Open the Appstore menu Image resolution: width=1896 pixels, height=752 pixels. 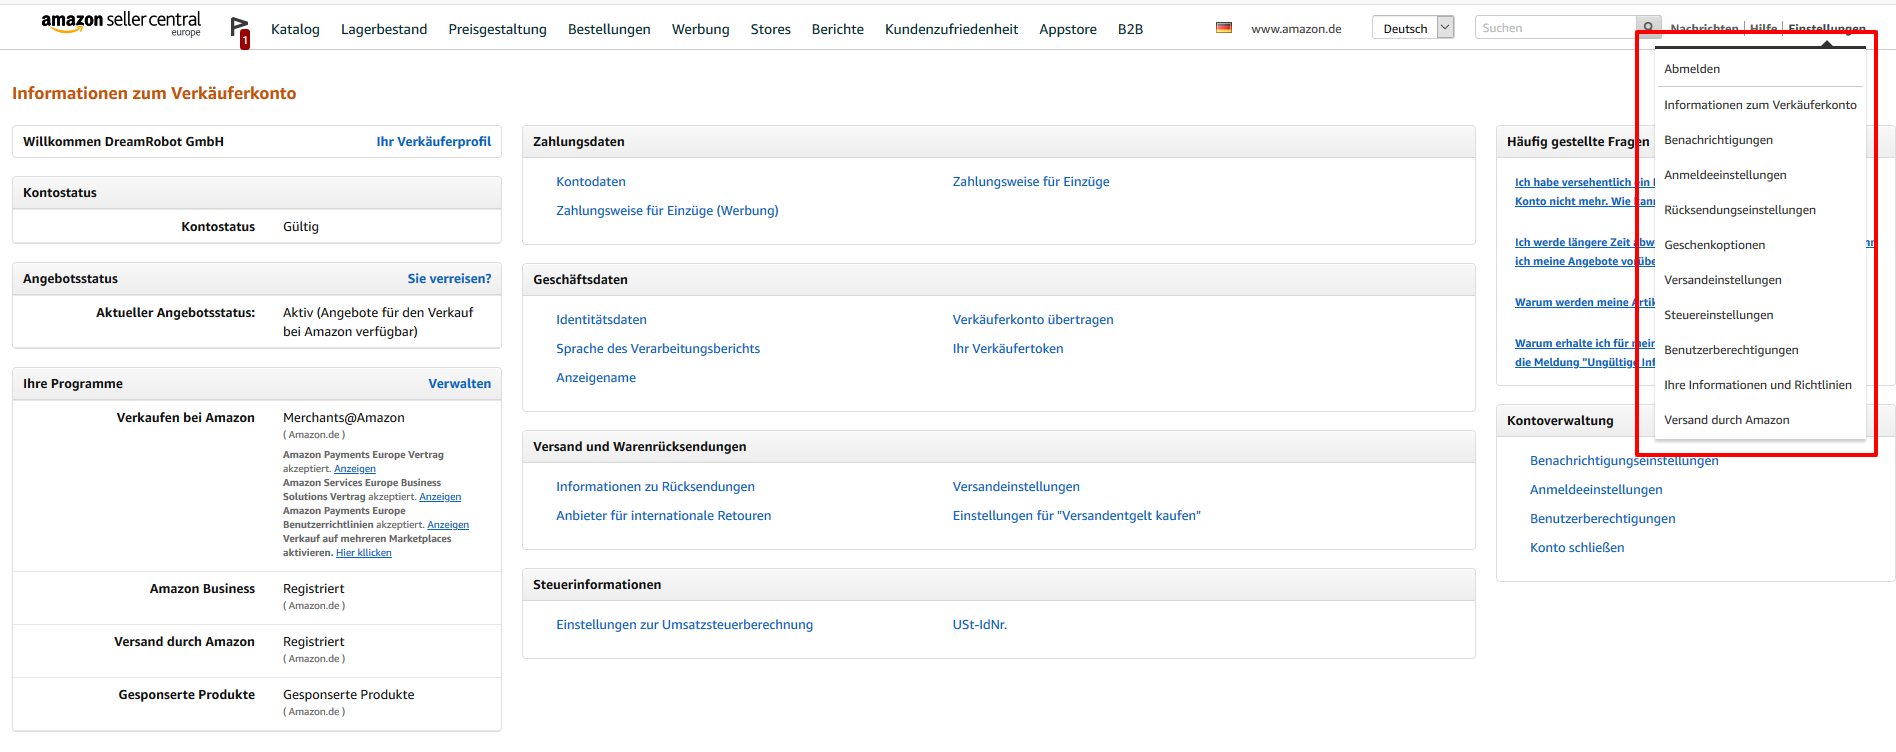point(1068,29)
